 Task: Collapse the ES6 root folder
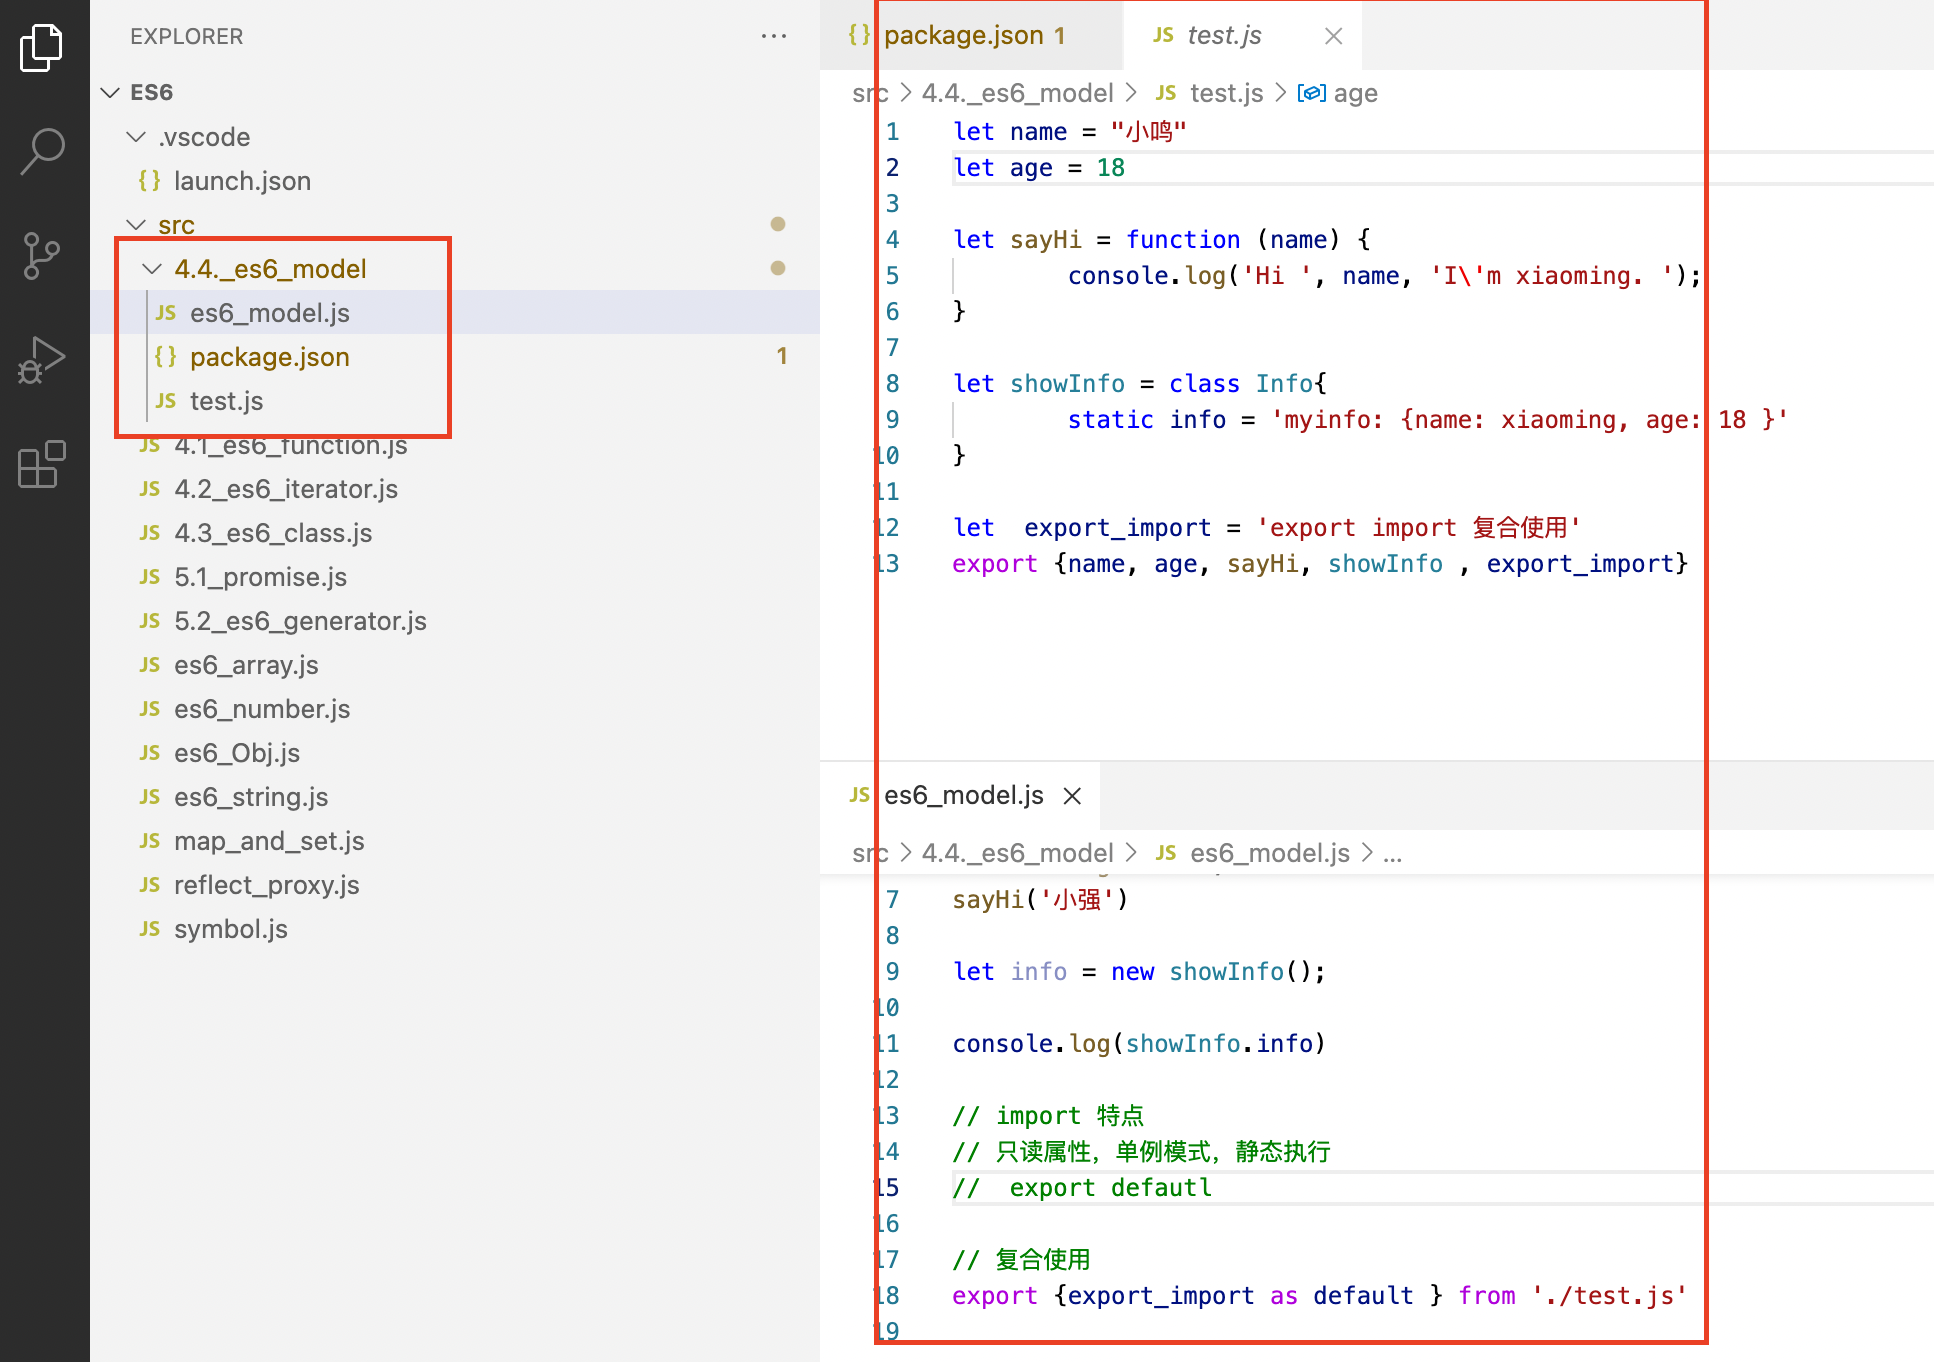pyautogui.click(x=111, y=93)
